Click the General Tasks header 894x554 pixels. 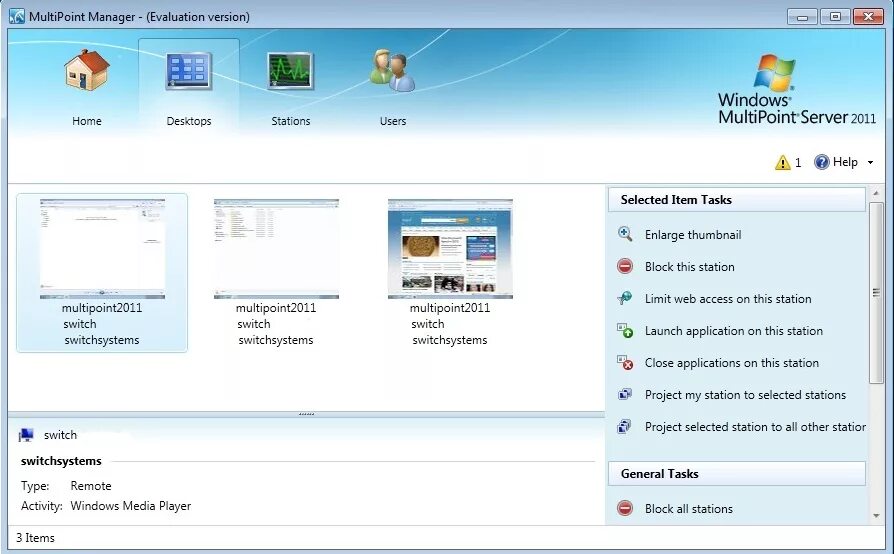[737, 474]
